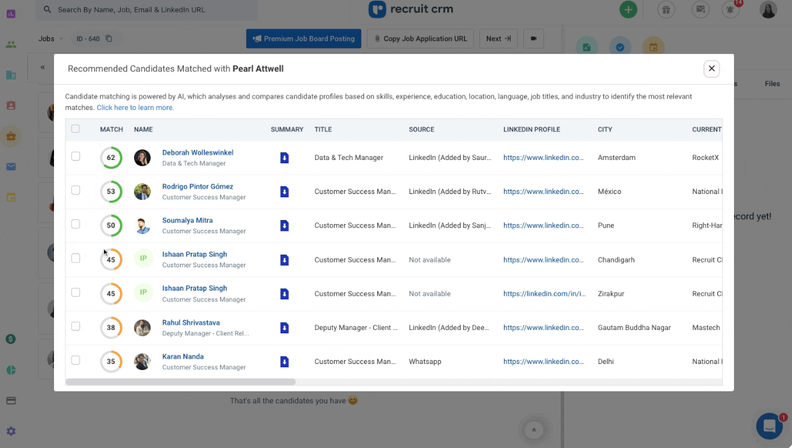Image resolution: width=792 pixels, height=448 pixels.
Task: Open Rodrigo Pintor Gómez candidate profile
Action: tap(197, 186)
